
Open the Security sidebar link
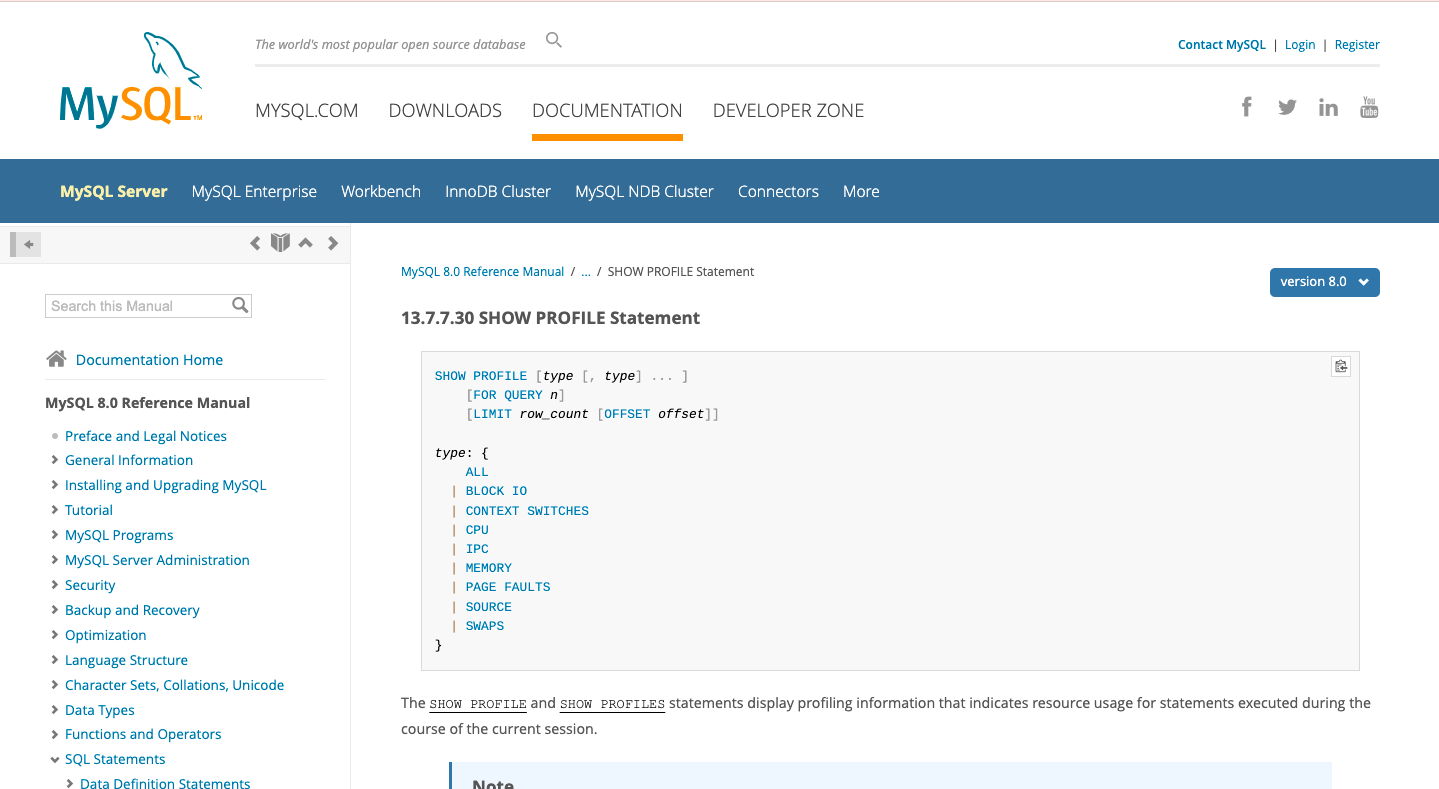tap(90, 585)
